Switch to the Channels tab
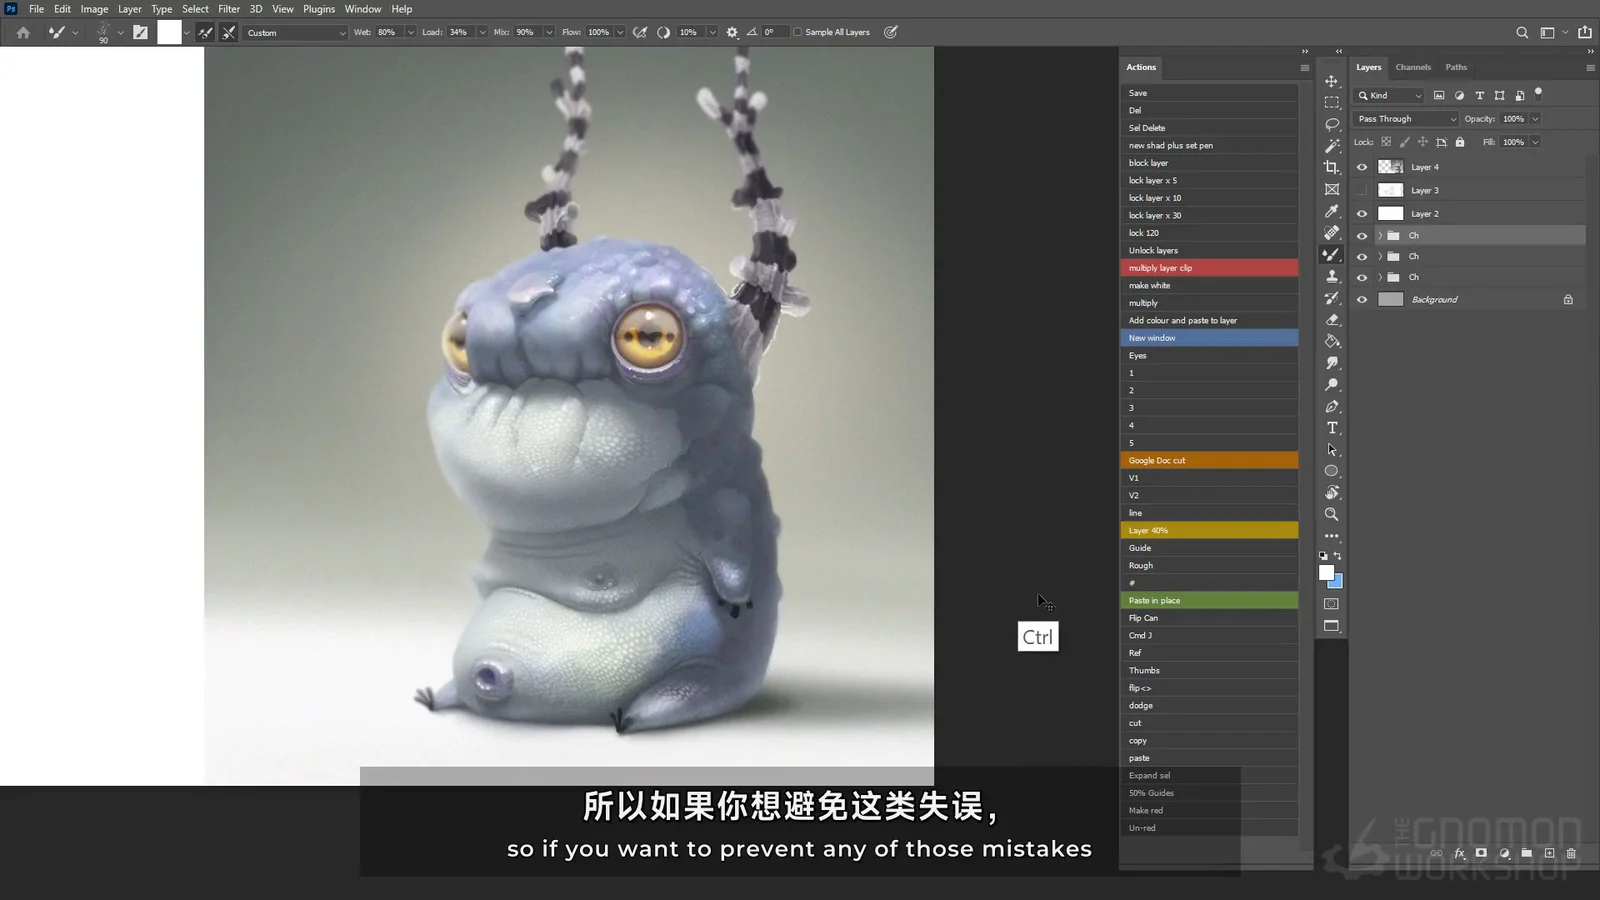Screen dimensions: 1600x900 1413,67
